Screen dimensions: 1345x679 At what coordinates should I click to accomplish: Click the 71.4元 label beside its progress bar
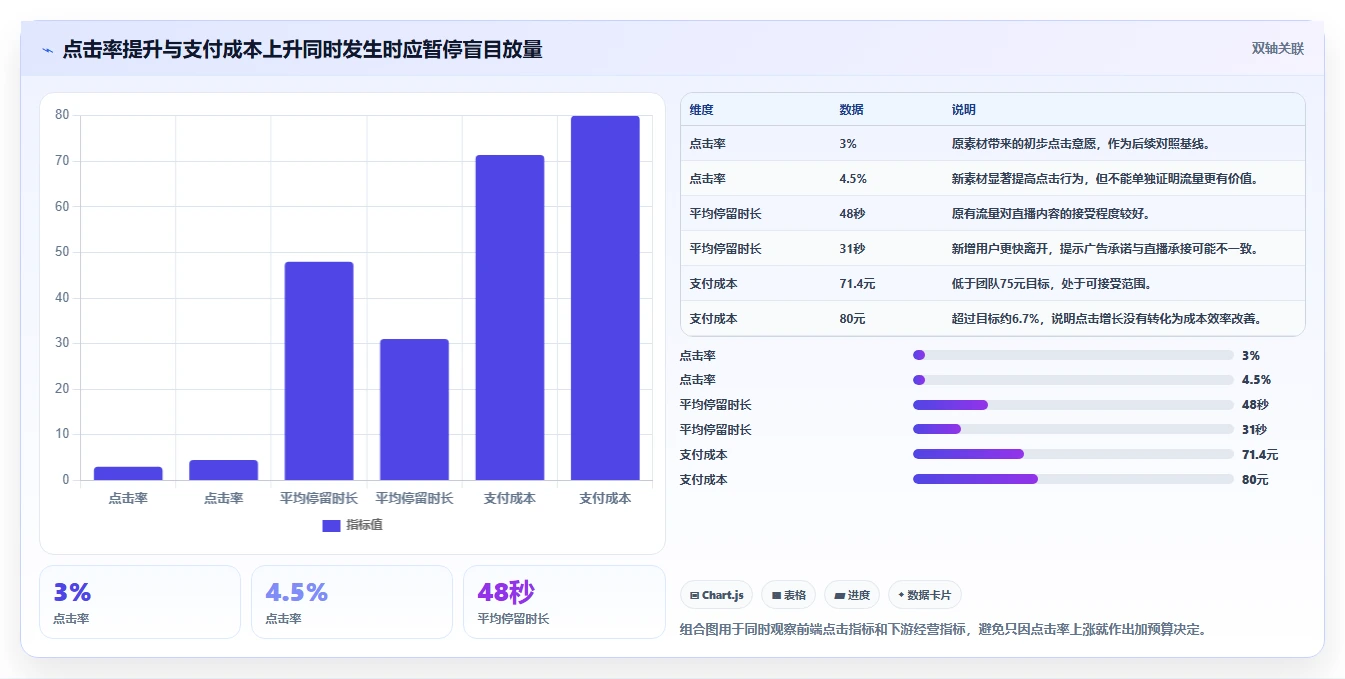tap(1259, 455)
